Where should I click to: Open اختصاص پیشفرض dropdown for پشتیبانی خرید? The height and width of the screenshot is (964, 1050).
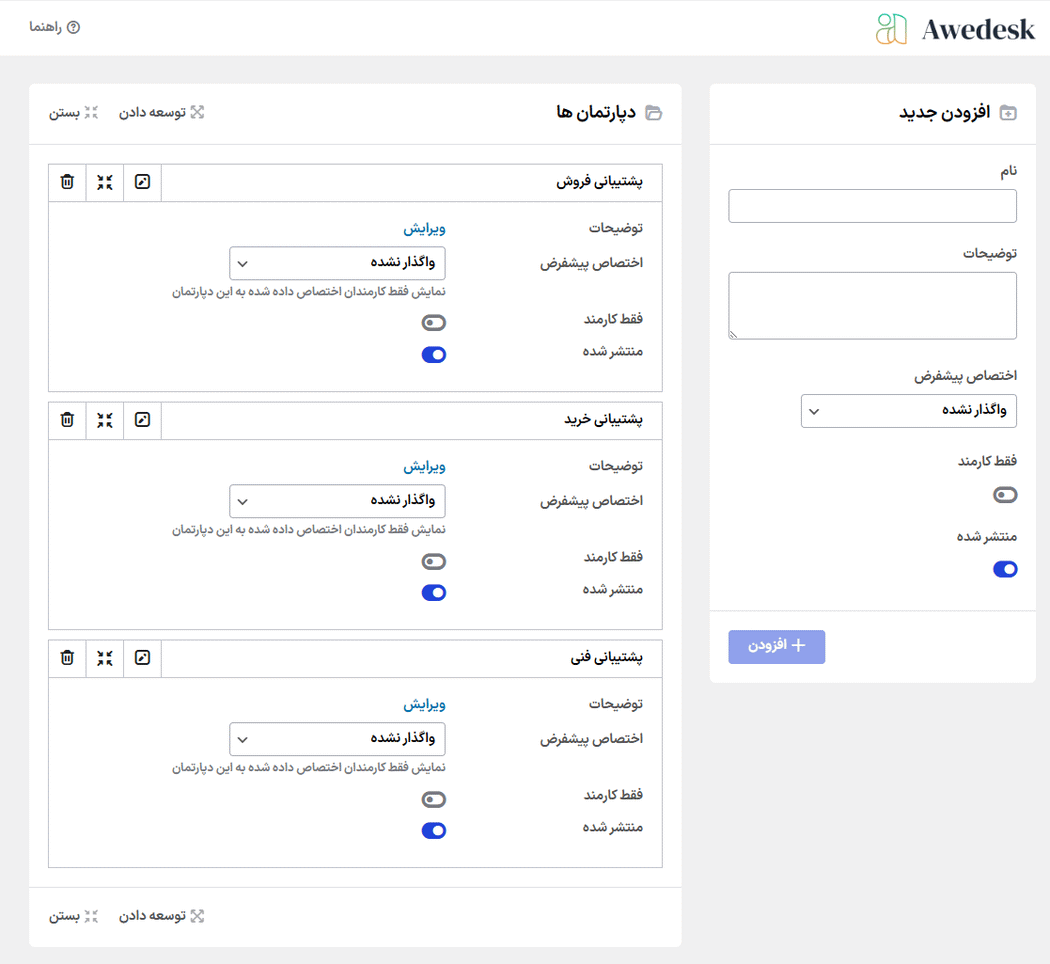(x=337, y=502)
